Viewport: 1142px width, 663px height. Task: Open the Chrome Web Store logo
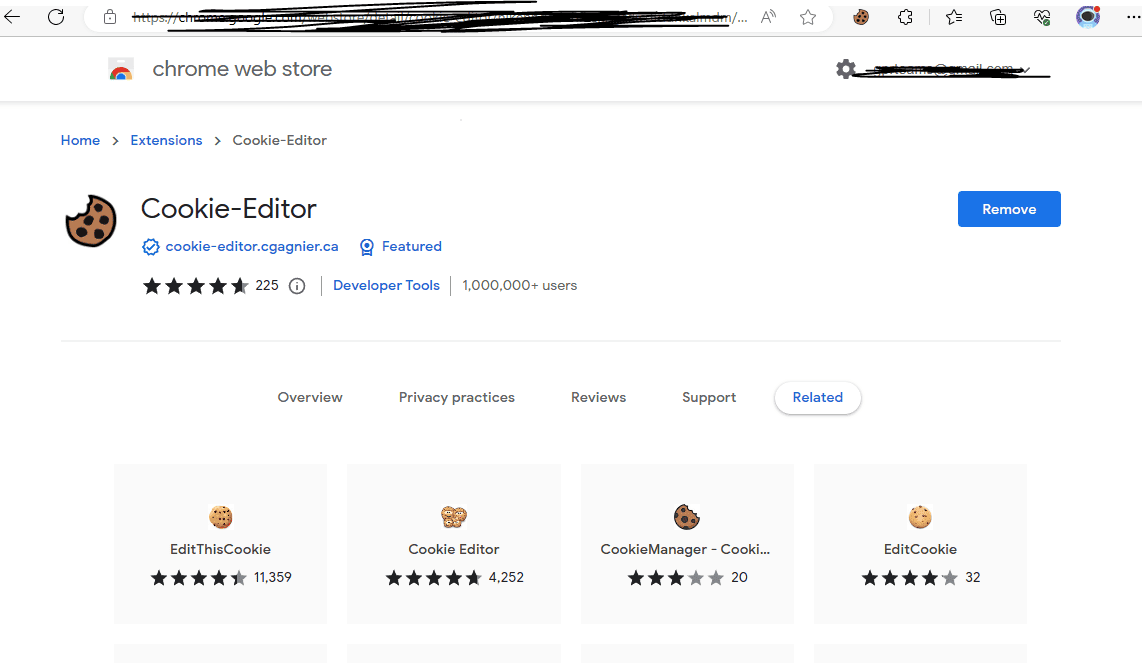[x=121, y=69]
